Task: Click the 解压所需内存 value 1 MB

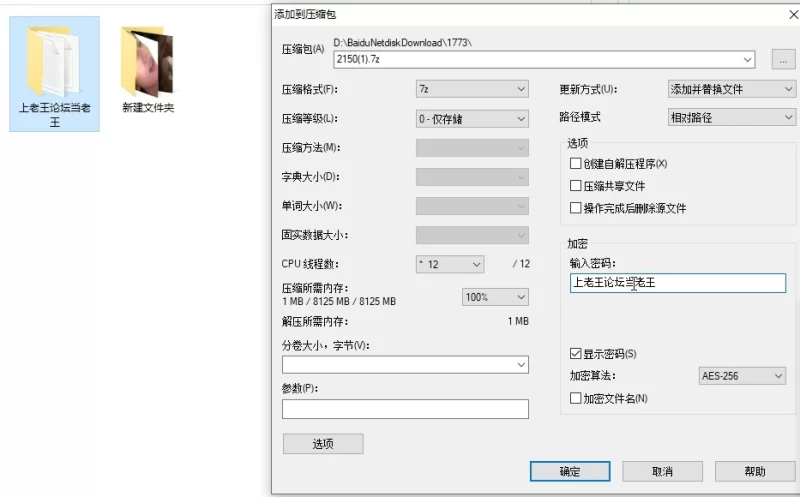Action: coord(518,321)
